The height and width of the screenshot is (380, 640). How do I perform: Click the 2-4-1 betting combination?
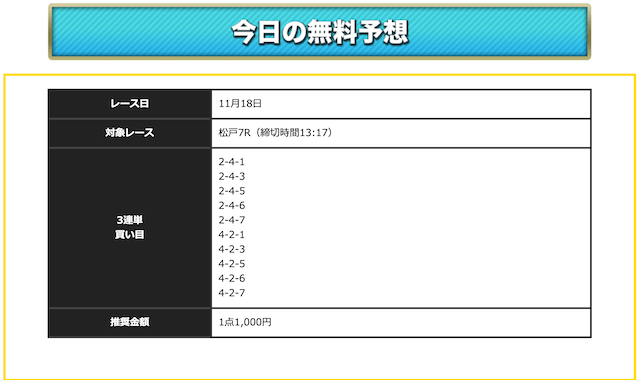click(231, 162)
